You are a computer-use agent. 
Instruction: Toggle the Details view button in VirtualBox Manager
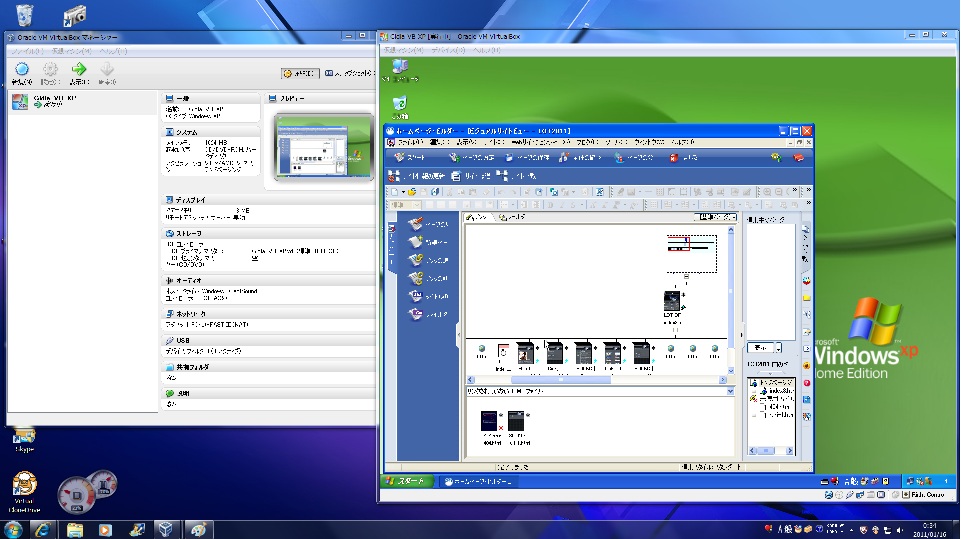pos(300,73)
